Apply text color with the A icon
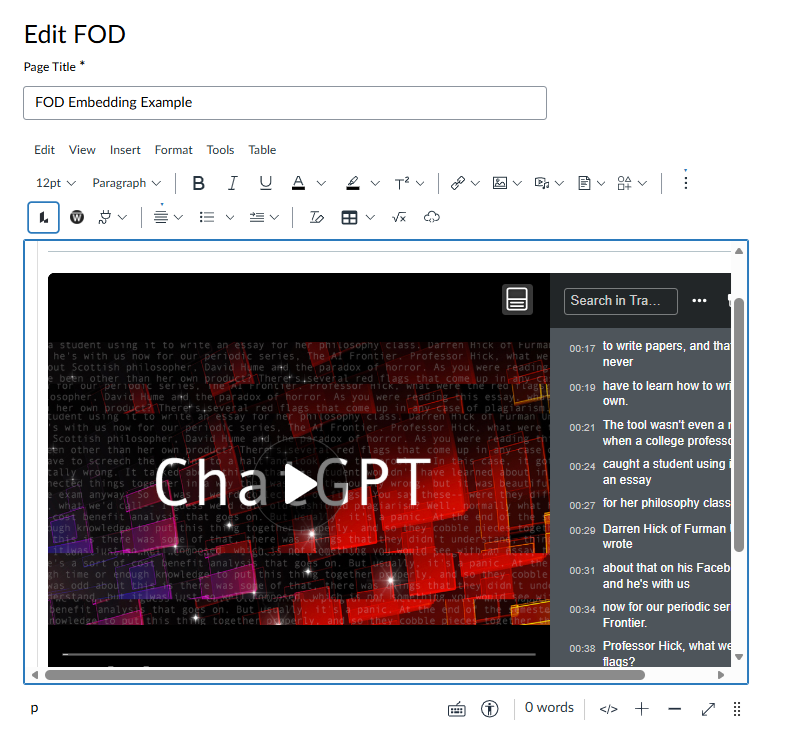The height and width of the screenshot is (734, 788). coord(299,183)
